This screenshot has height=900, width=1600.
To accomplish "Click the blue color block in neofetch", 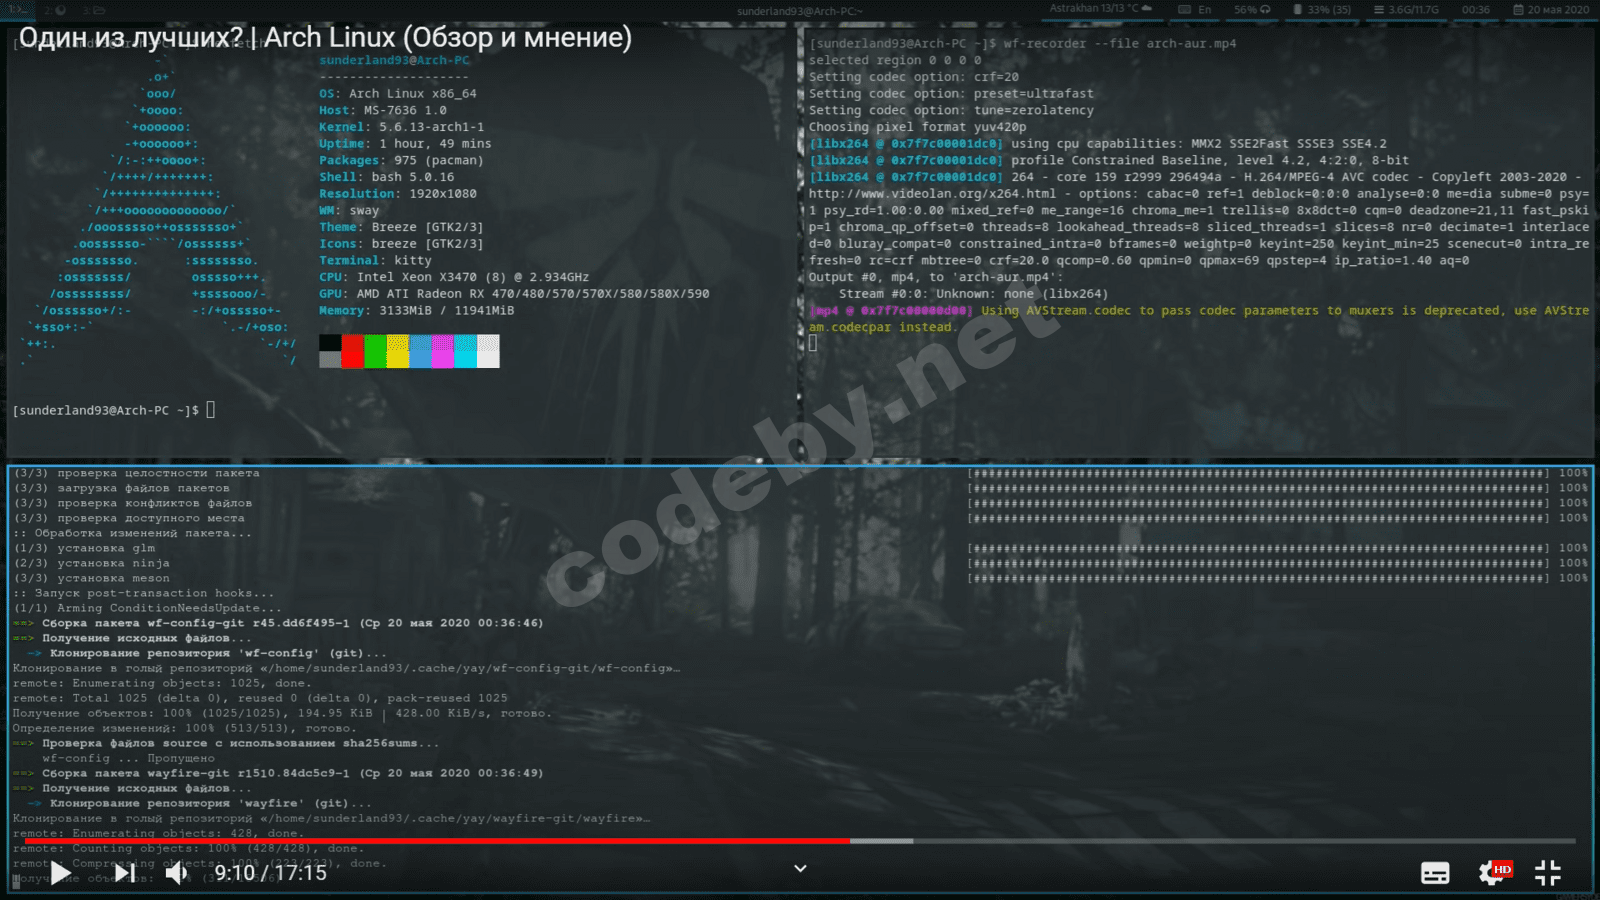I will [420, 351].
